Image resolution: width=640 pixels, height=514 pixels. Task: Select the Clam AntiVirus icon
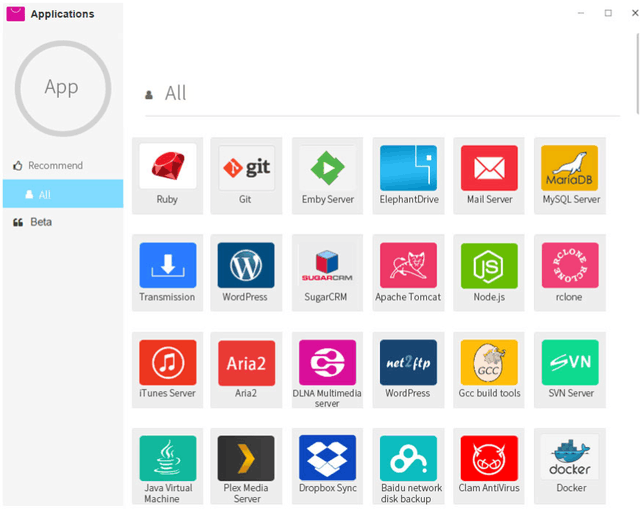click(489, 458)
